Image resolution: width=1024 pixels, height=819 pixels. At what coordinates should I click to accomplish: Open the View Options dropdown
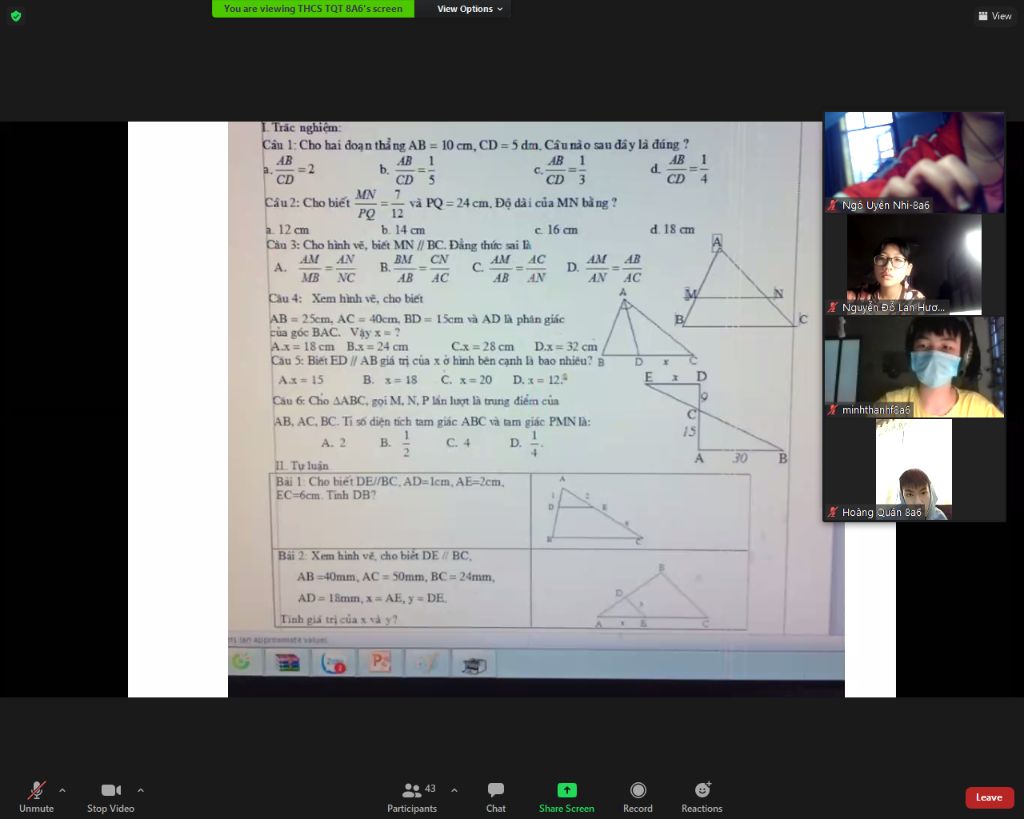[x=470, y=8]
